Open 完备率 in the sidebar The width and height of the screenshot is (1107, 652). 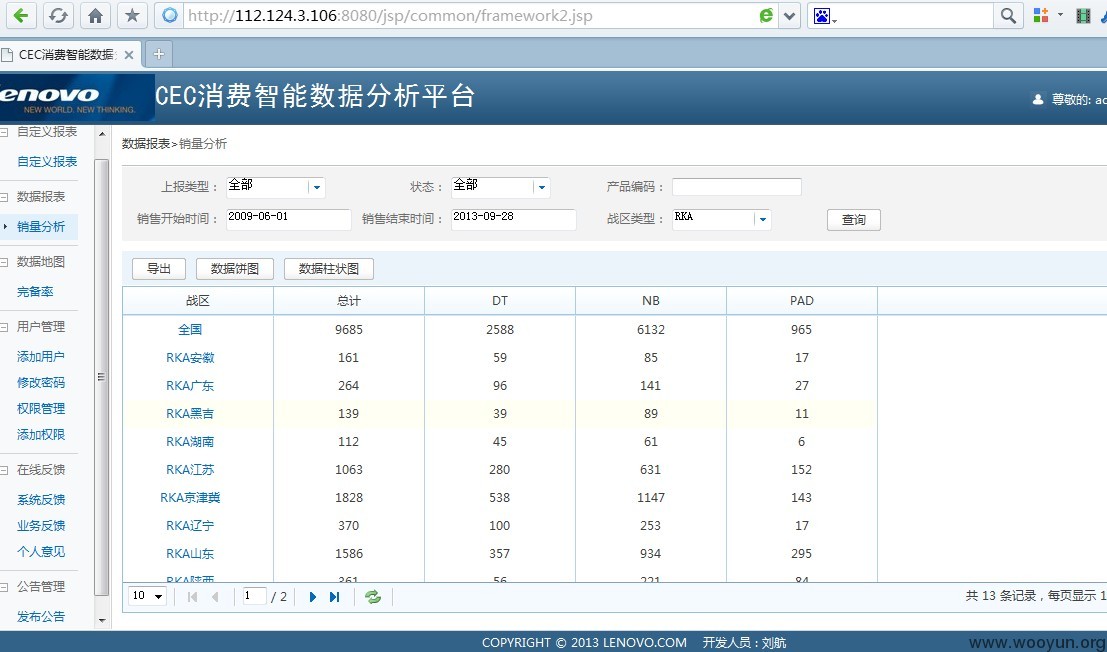pyautogui.click(x=35, y=291)
